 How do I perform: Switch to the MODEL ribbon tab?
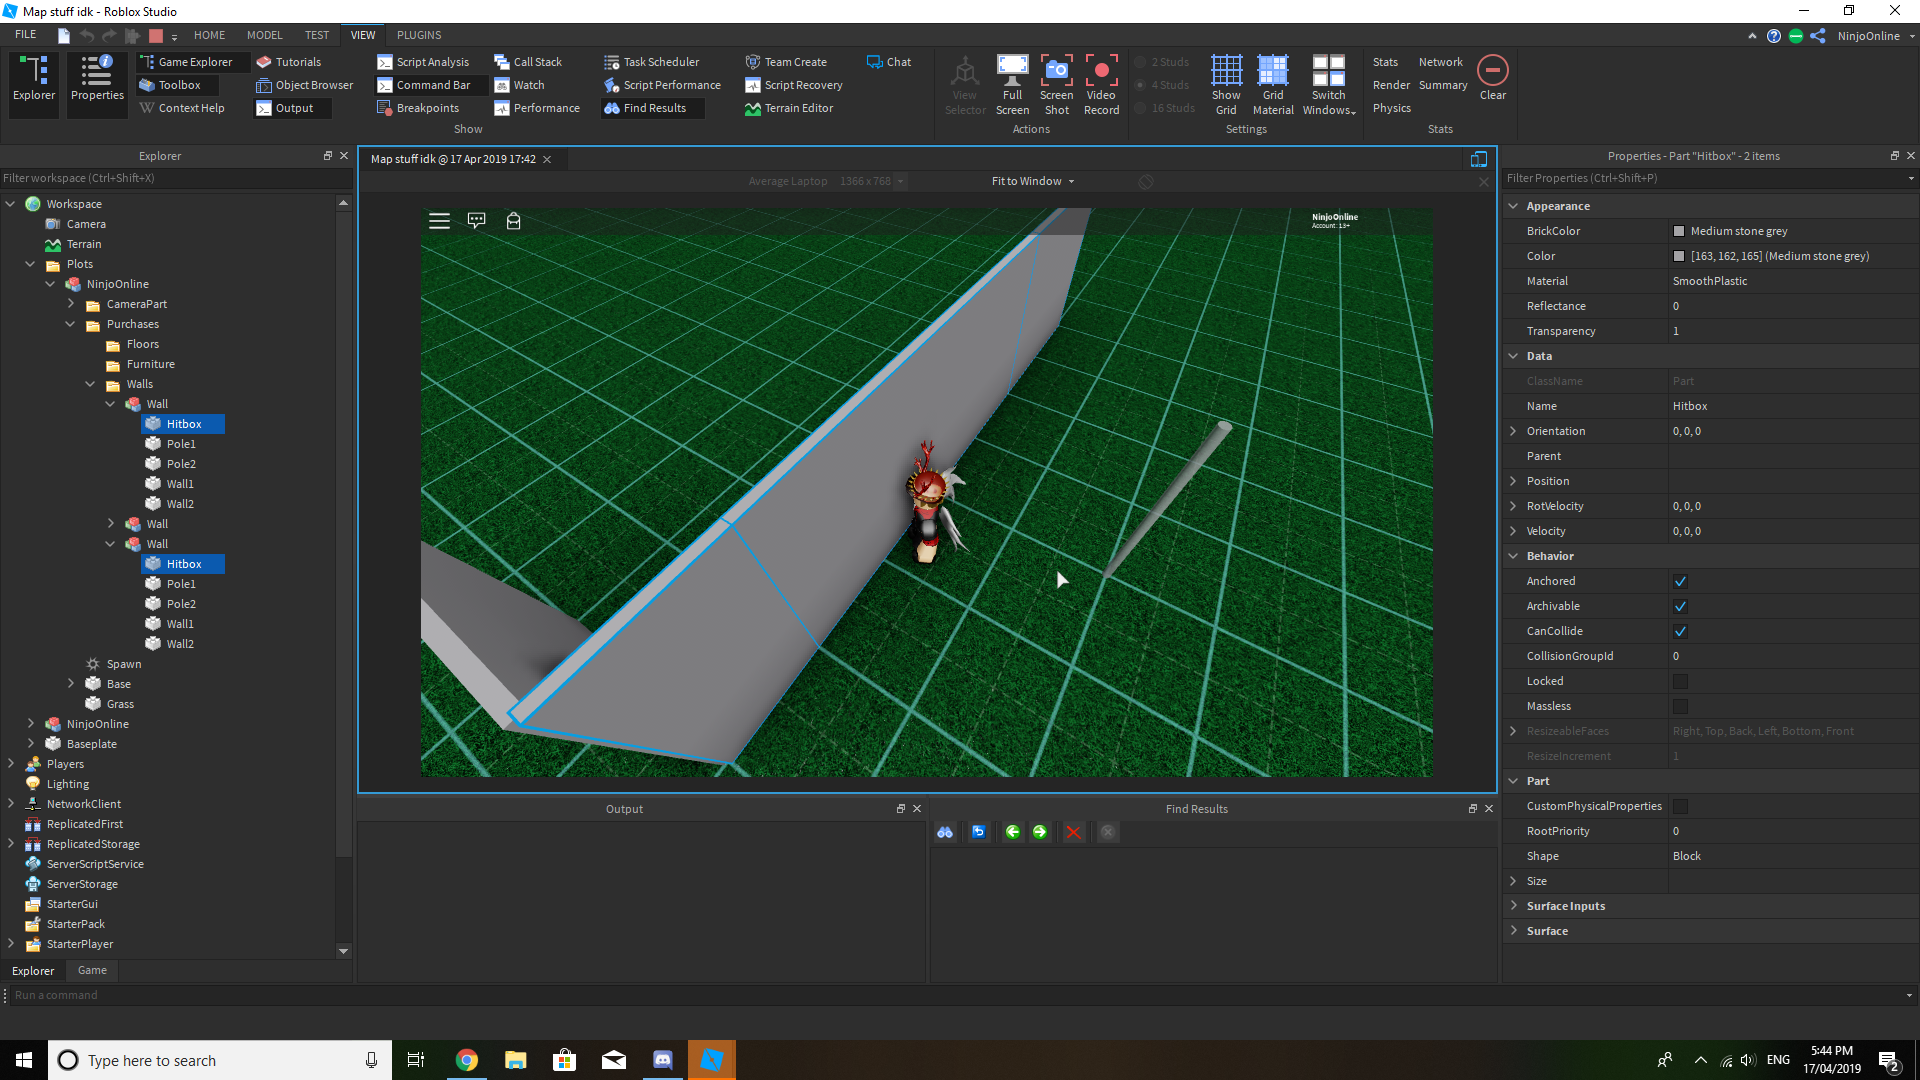[264, 35]
